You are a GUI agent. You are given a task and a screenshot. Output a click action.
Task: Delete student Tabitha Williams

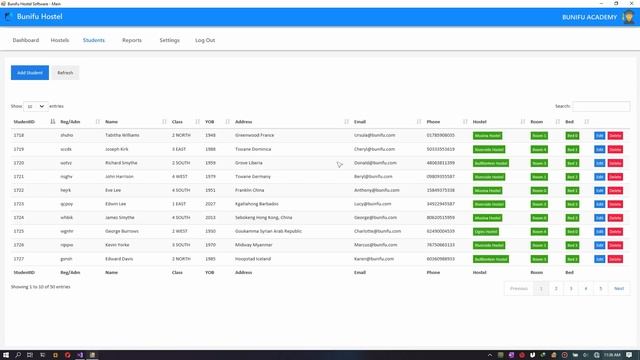pos(615,136)
